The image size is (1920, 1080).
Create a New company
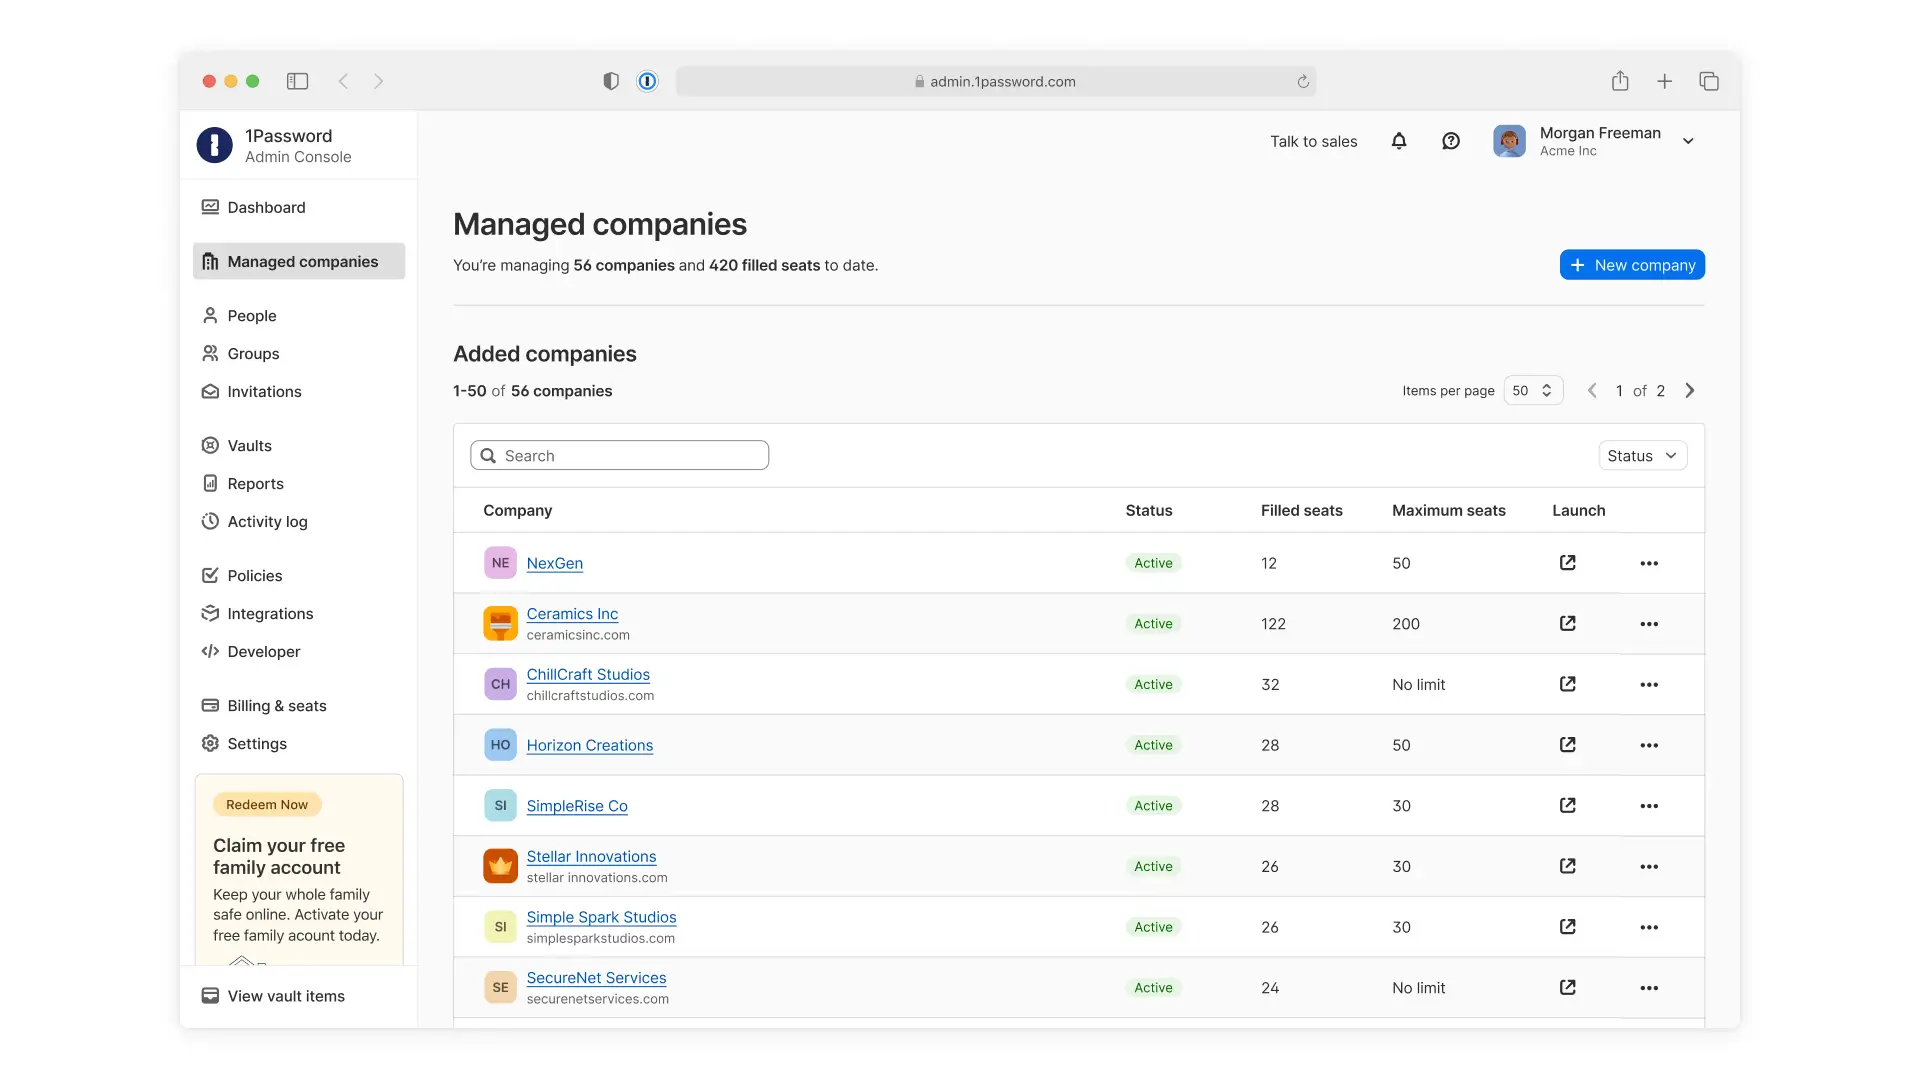pyautogui.click(x=1632, y=265)
